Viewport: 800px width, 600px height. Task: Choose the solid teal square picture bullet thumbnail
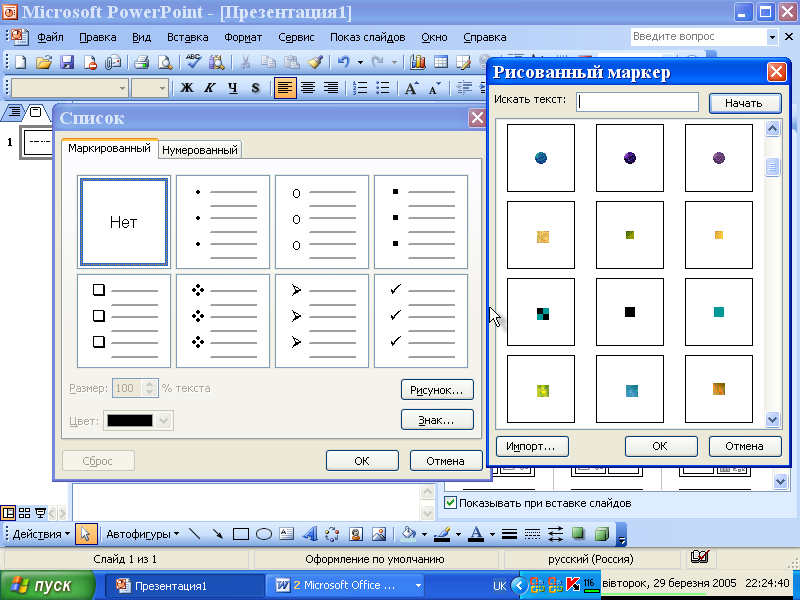click(718, 312)
